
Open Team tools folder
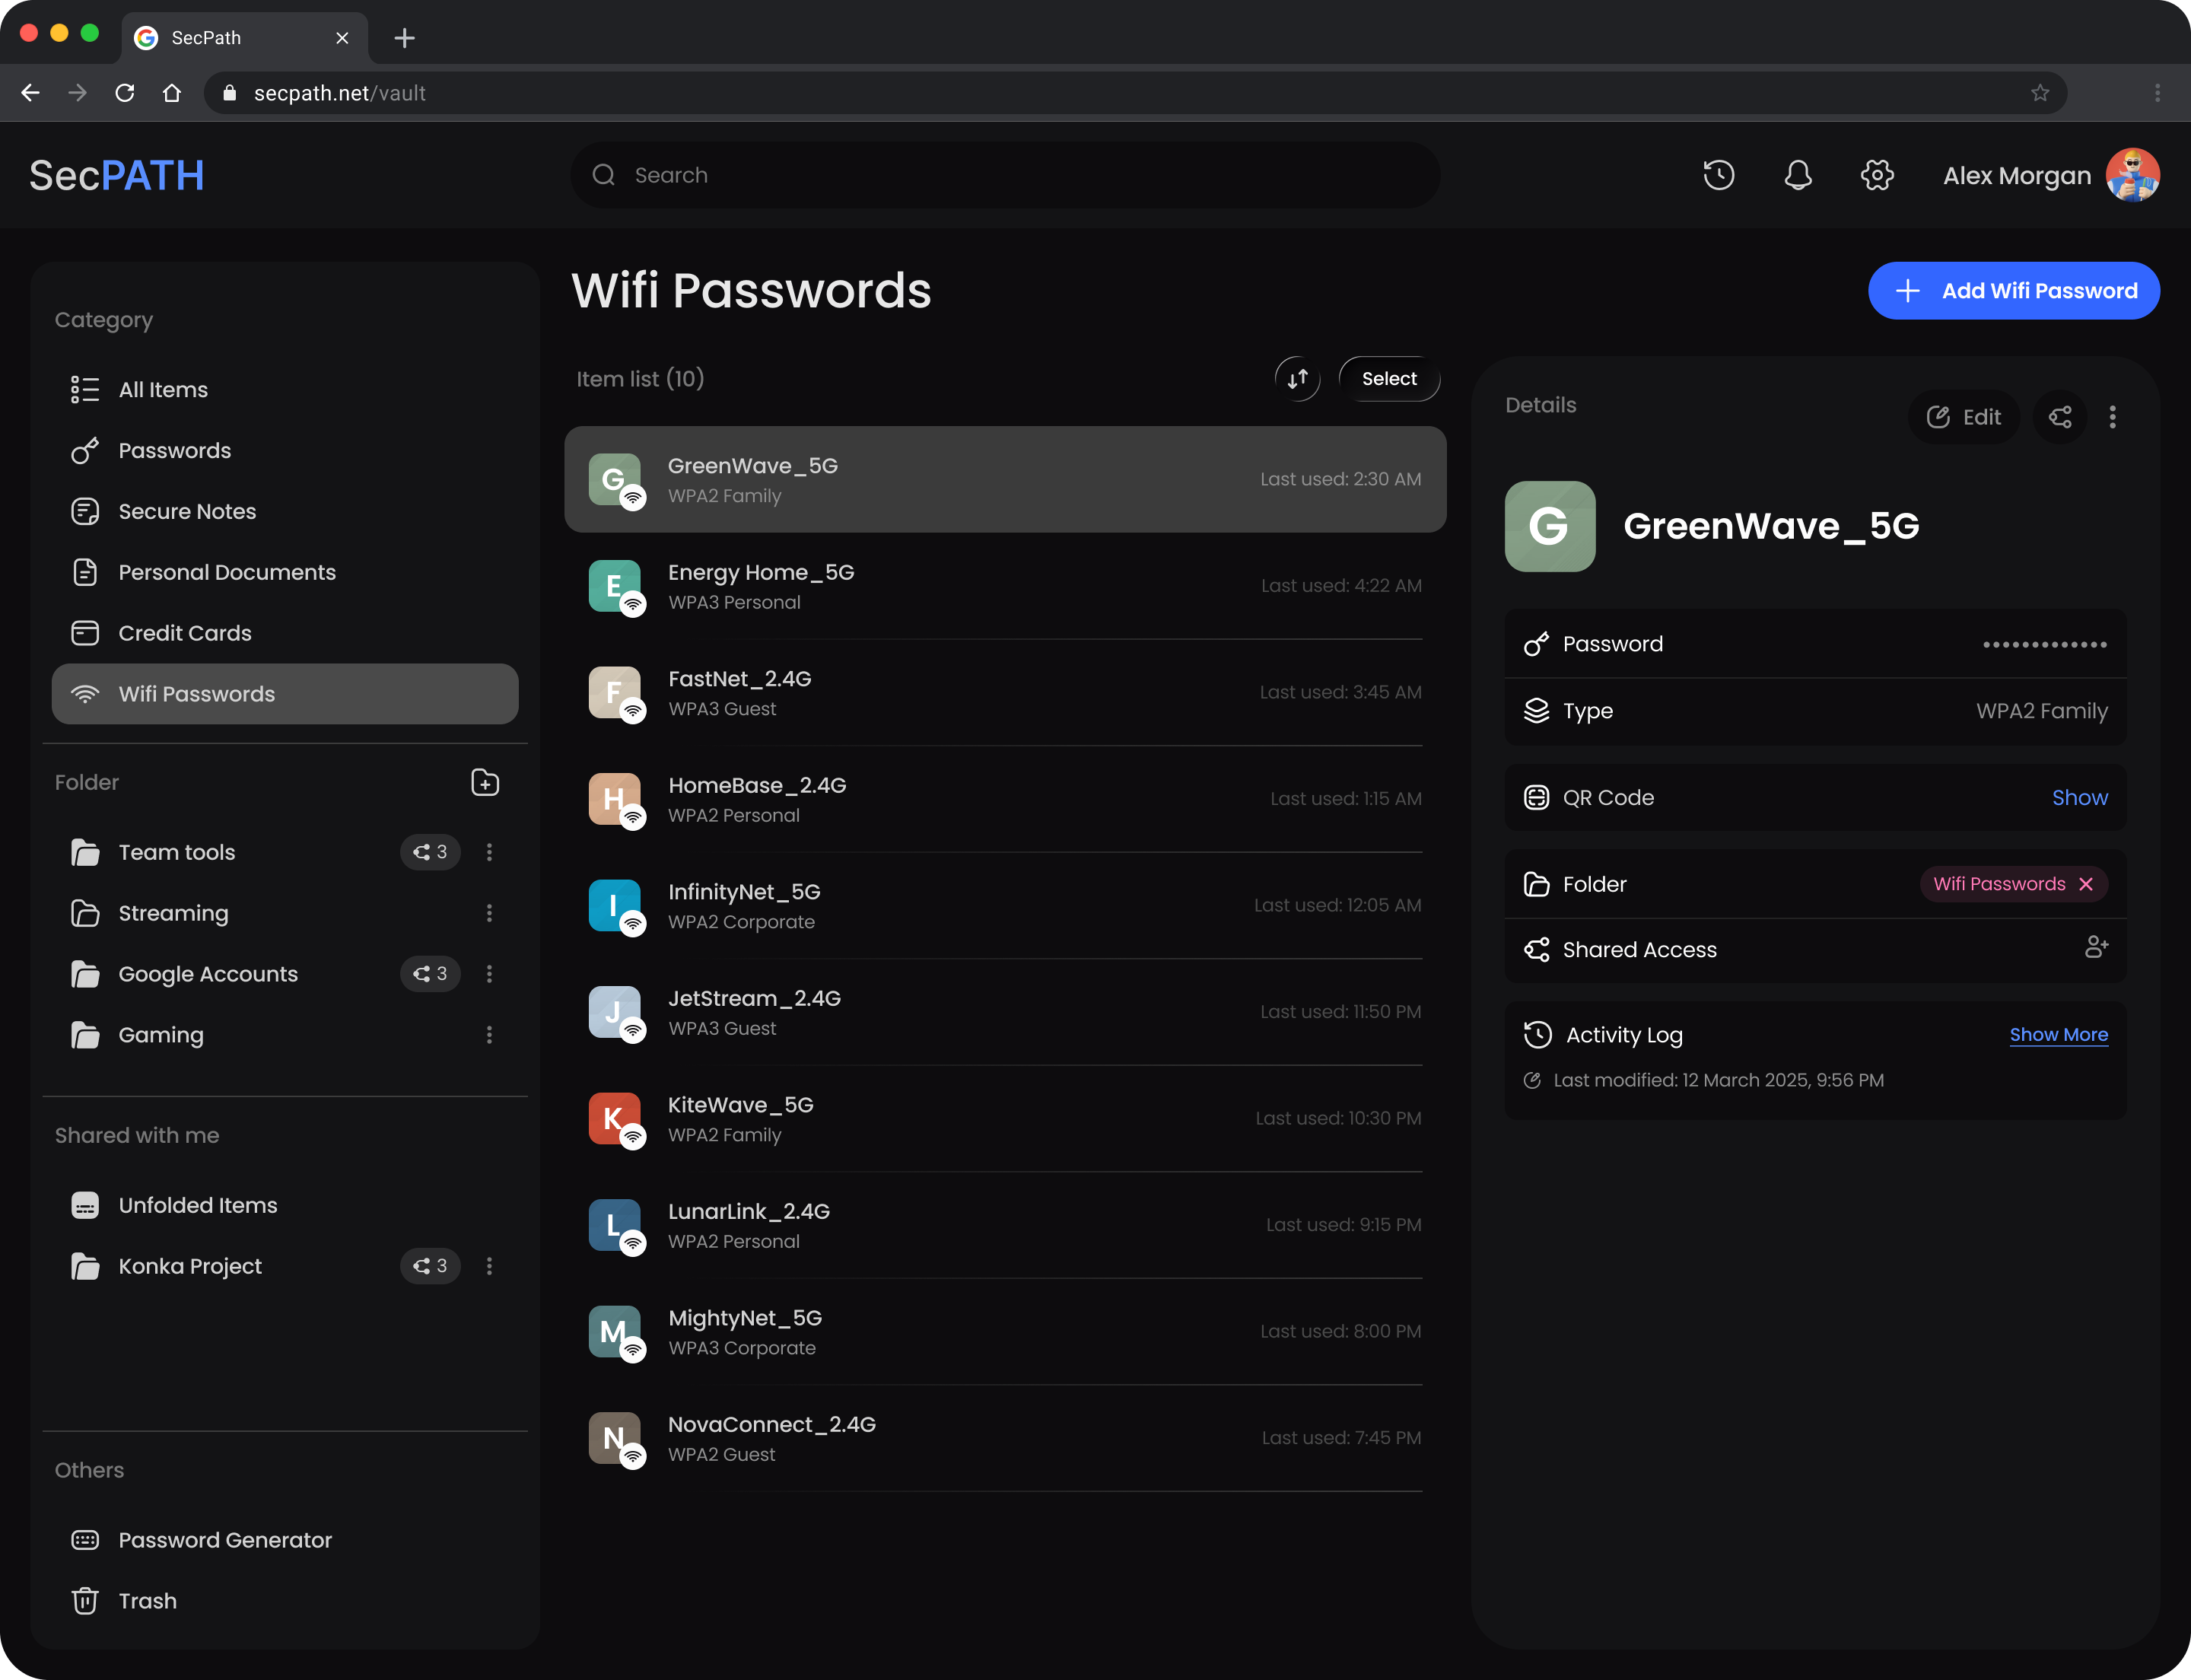click(x=177, y=852)
